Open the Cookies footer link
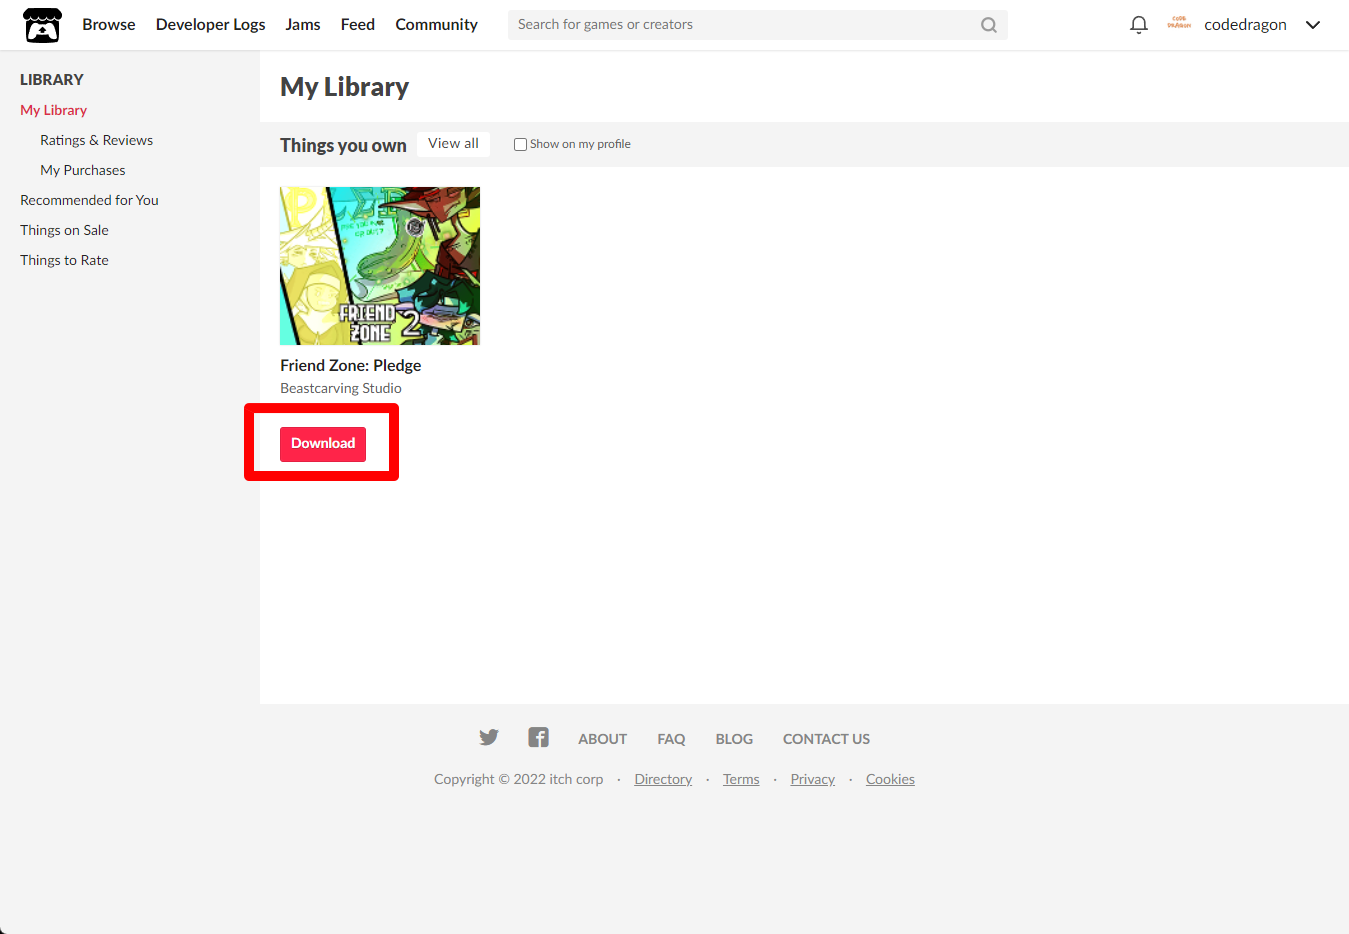This screenshot has width=1349, height=934. point(890,779)
